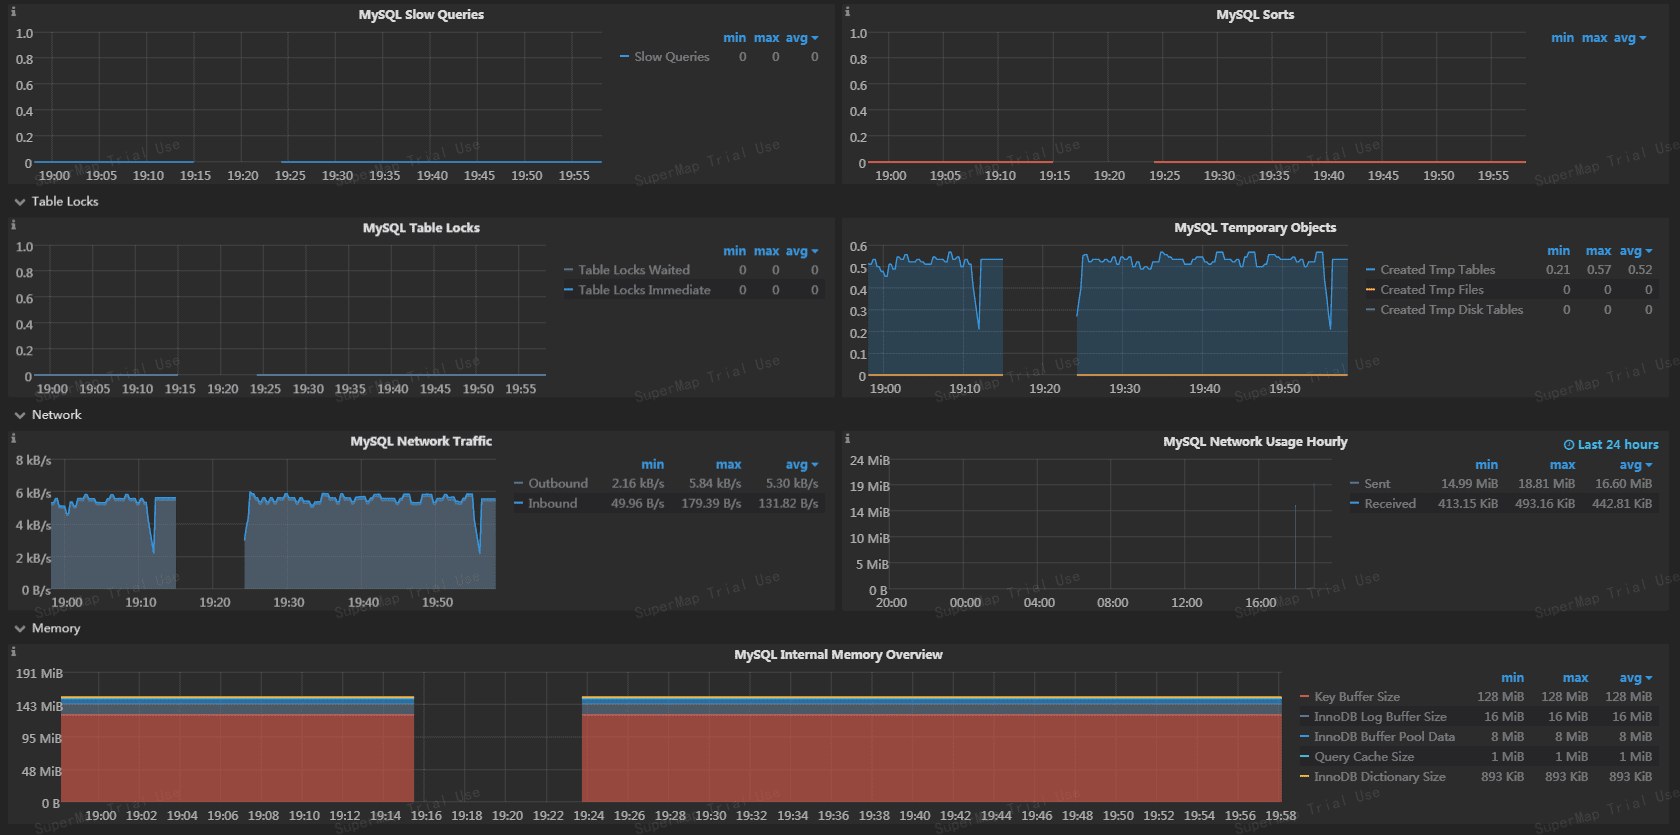Screen dimensions: 1680x835
Task: Open MySQL Slow Queries panel title menu
Action: [x=421, y=14]
